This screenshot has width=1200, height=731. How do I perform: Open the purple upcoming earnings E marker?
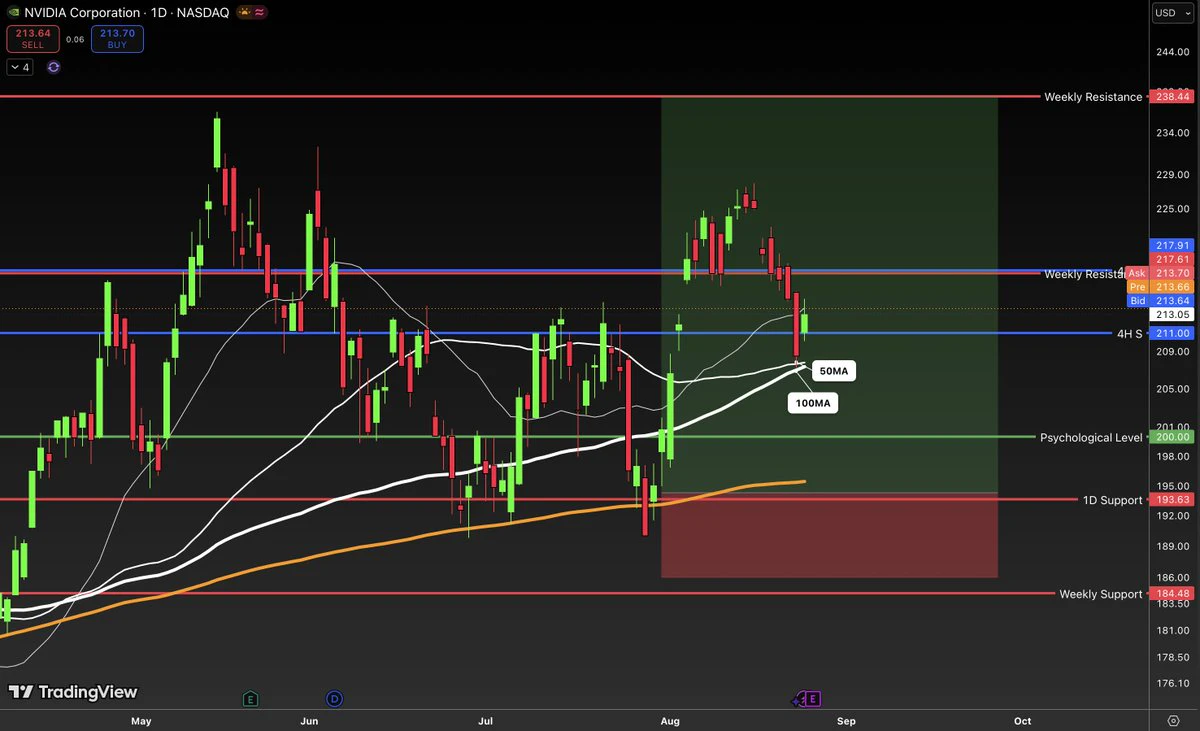pos(814,699)
